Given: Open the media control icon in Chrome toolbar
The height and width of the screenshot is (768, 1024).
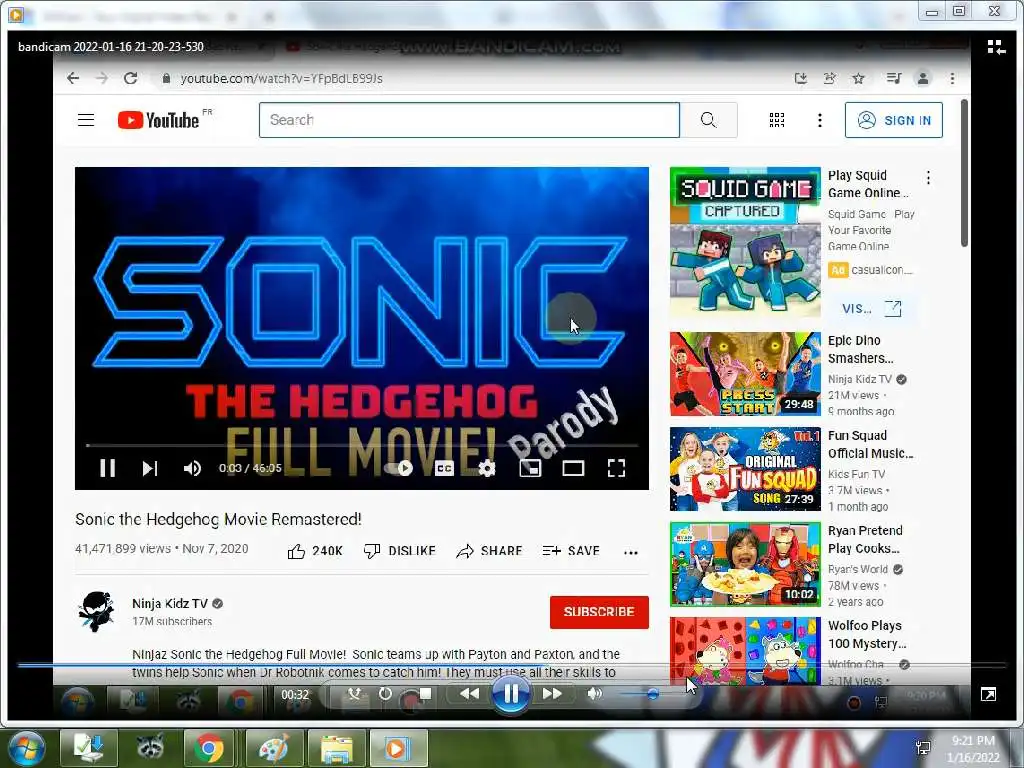Looking at the screenshot, I should click(x=893, y=78).
